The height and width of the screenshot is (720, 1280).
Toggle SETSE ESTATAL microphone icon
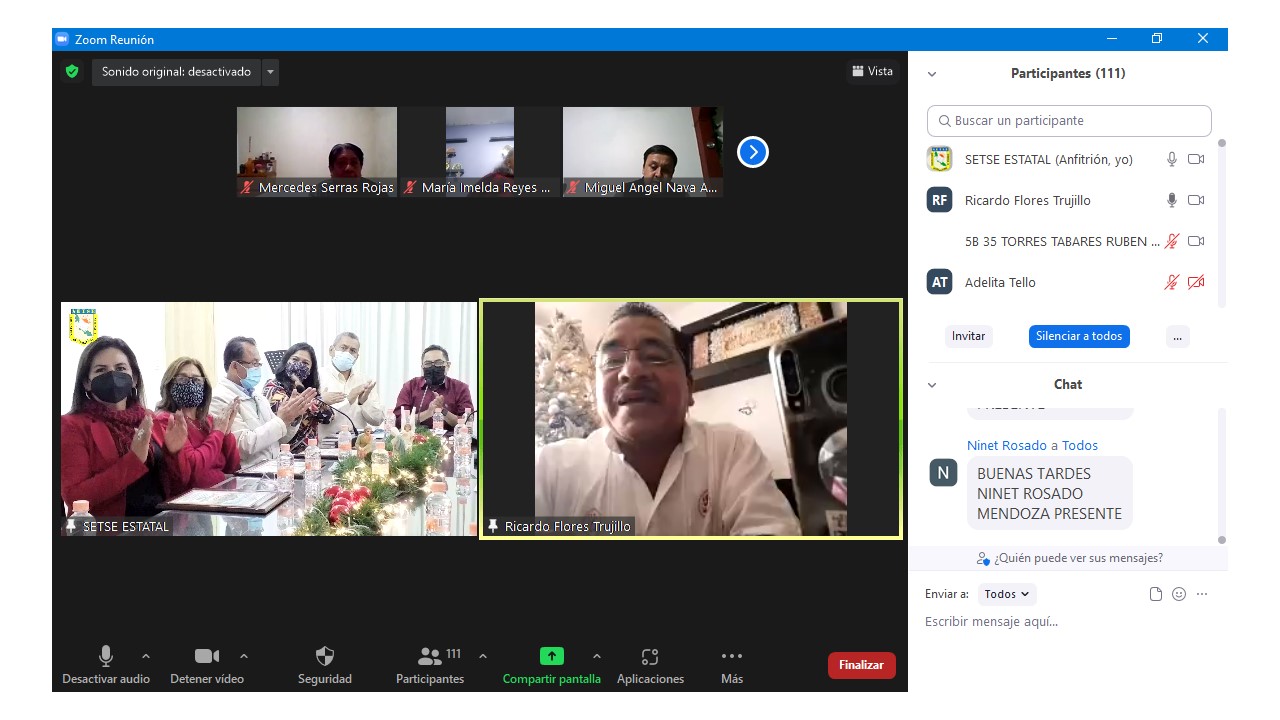[1172, 159]
